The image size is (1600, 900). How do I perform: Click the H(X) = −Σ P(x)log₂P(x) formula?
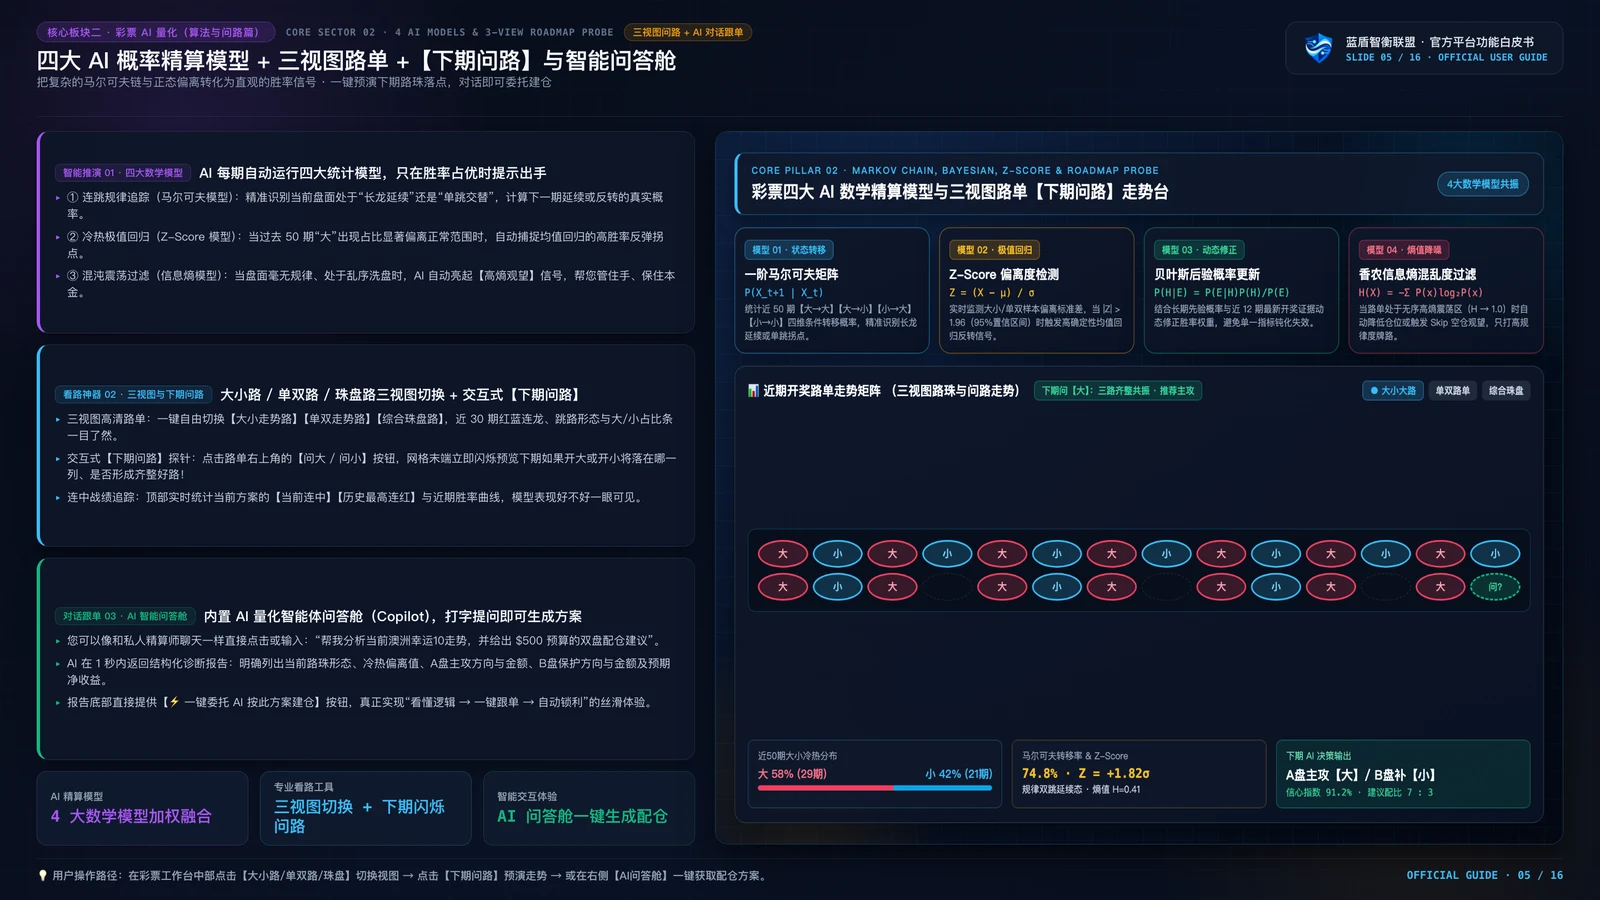[x=1420, y=293]
